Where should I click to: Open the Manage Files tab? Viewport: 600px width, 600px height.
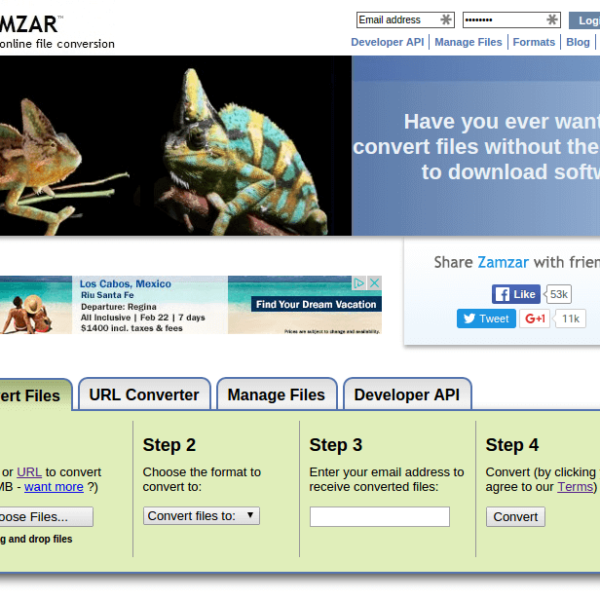coord(276,395)
